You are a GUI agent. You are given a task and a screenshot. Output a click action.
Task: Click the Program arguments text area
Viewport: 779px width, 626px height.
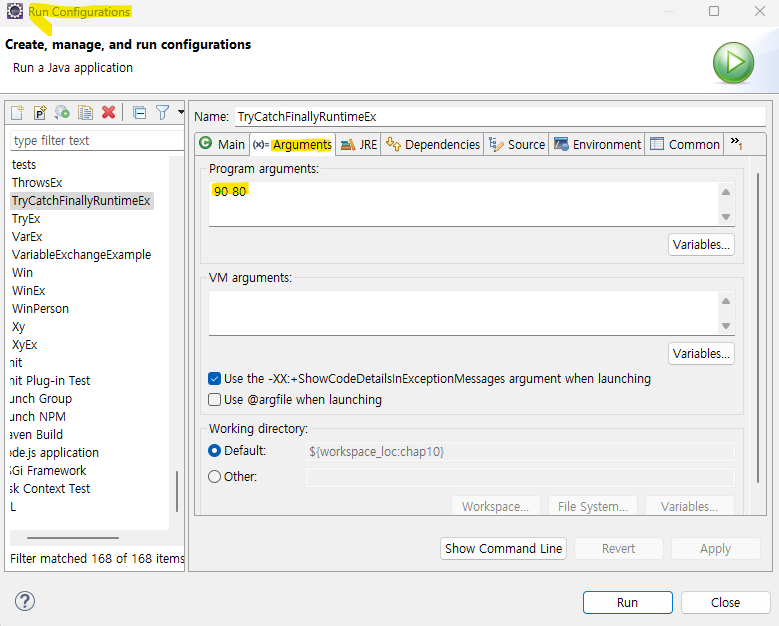click(463, 204)
